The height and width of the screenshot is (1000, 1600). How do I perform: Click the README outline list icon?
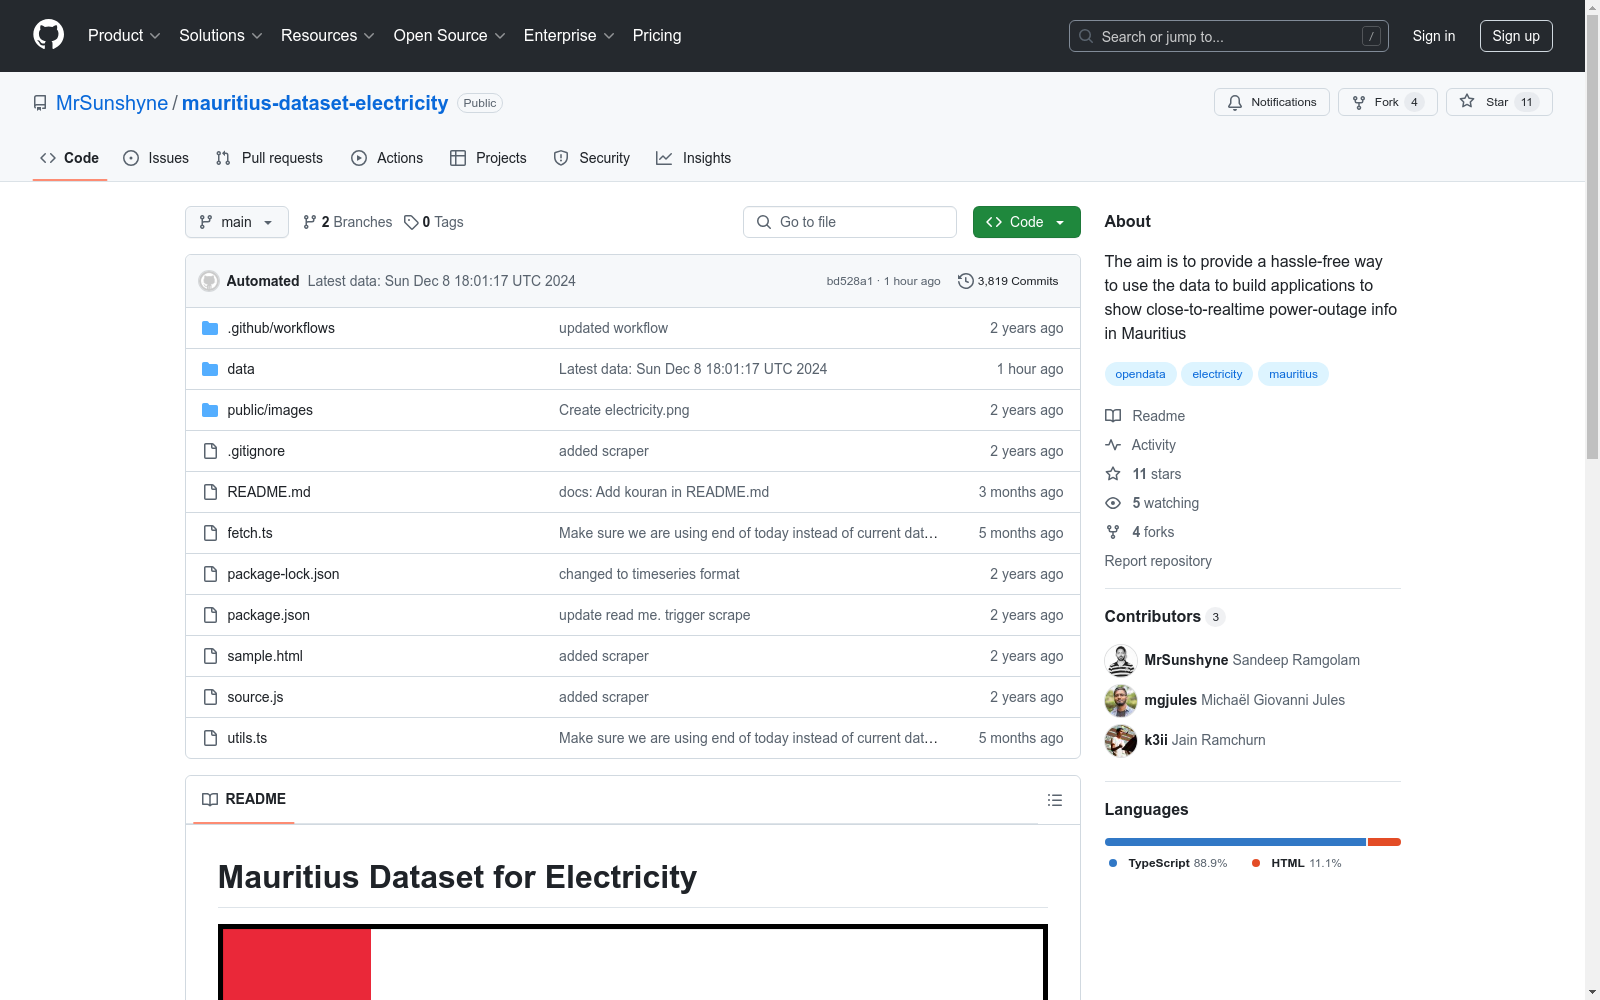pos(1055,800)
